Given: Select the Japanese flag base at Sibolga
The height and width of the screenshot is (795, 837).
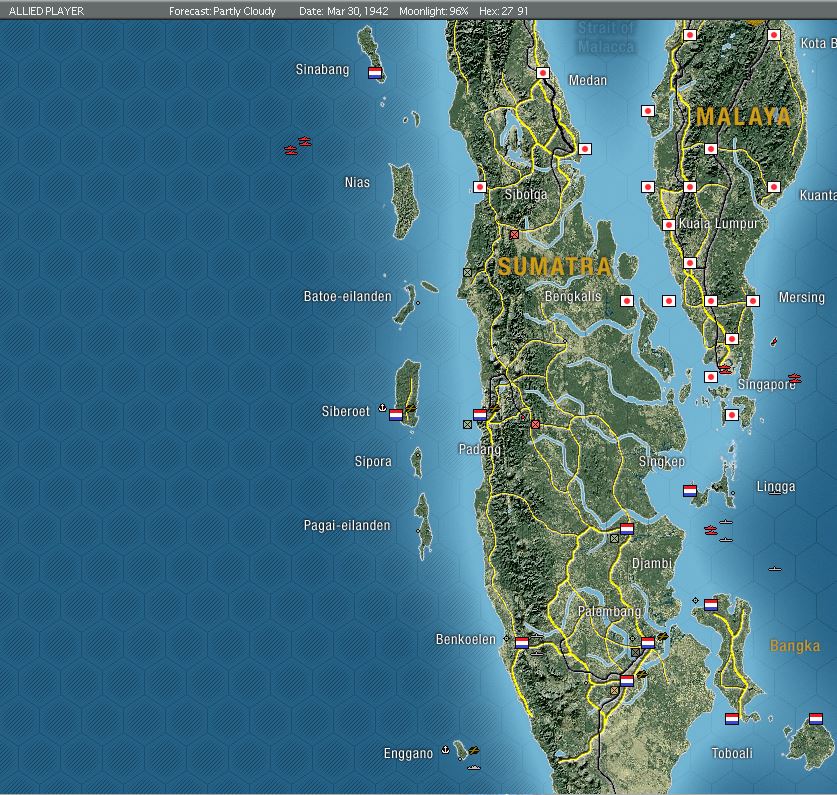Looking at the screenshot, I should tap(480, 187).
